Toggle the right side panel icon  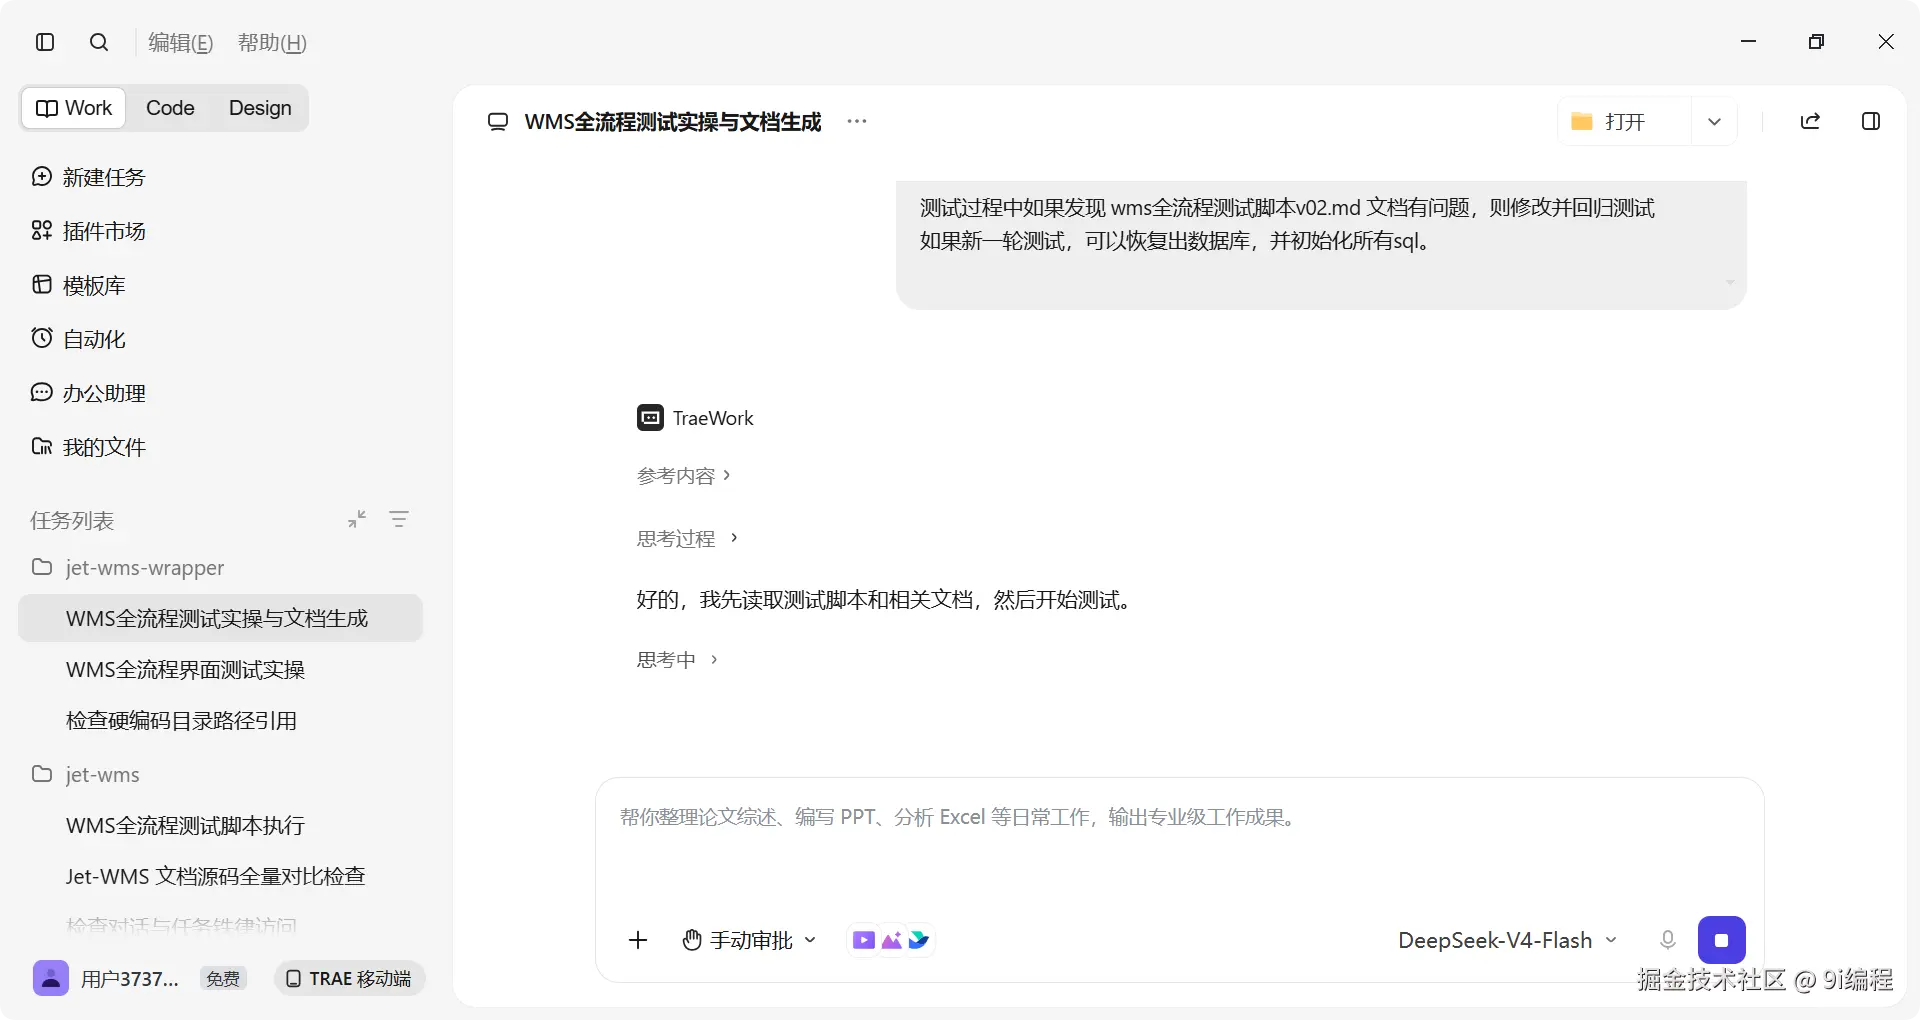coord(1871,121)
